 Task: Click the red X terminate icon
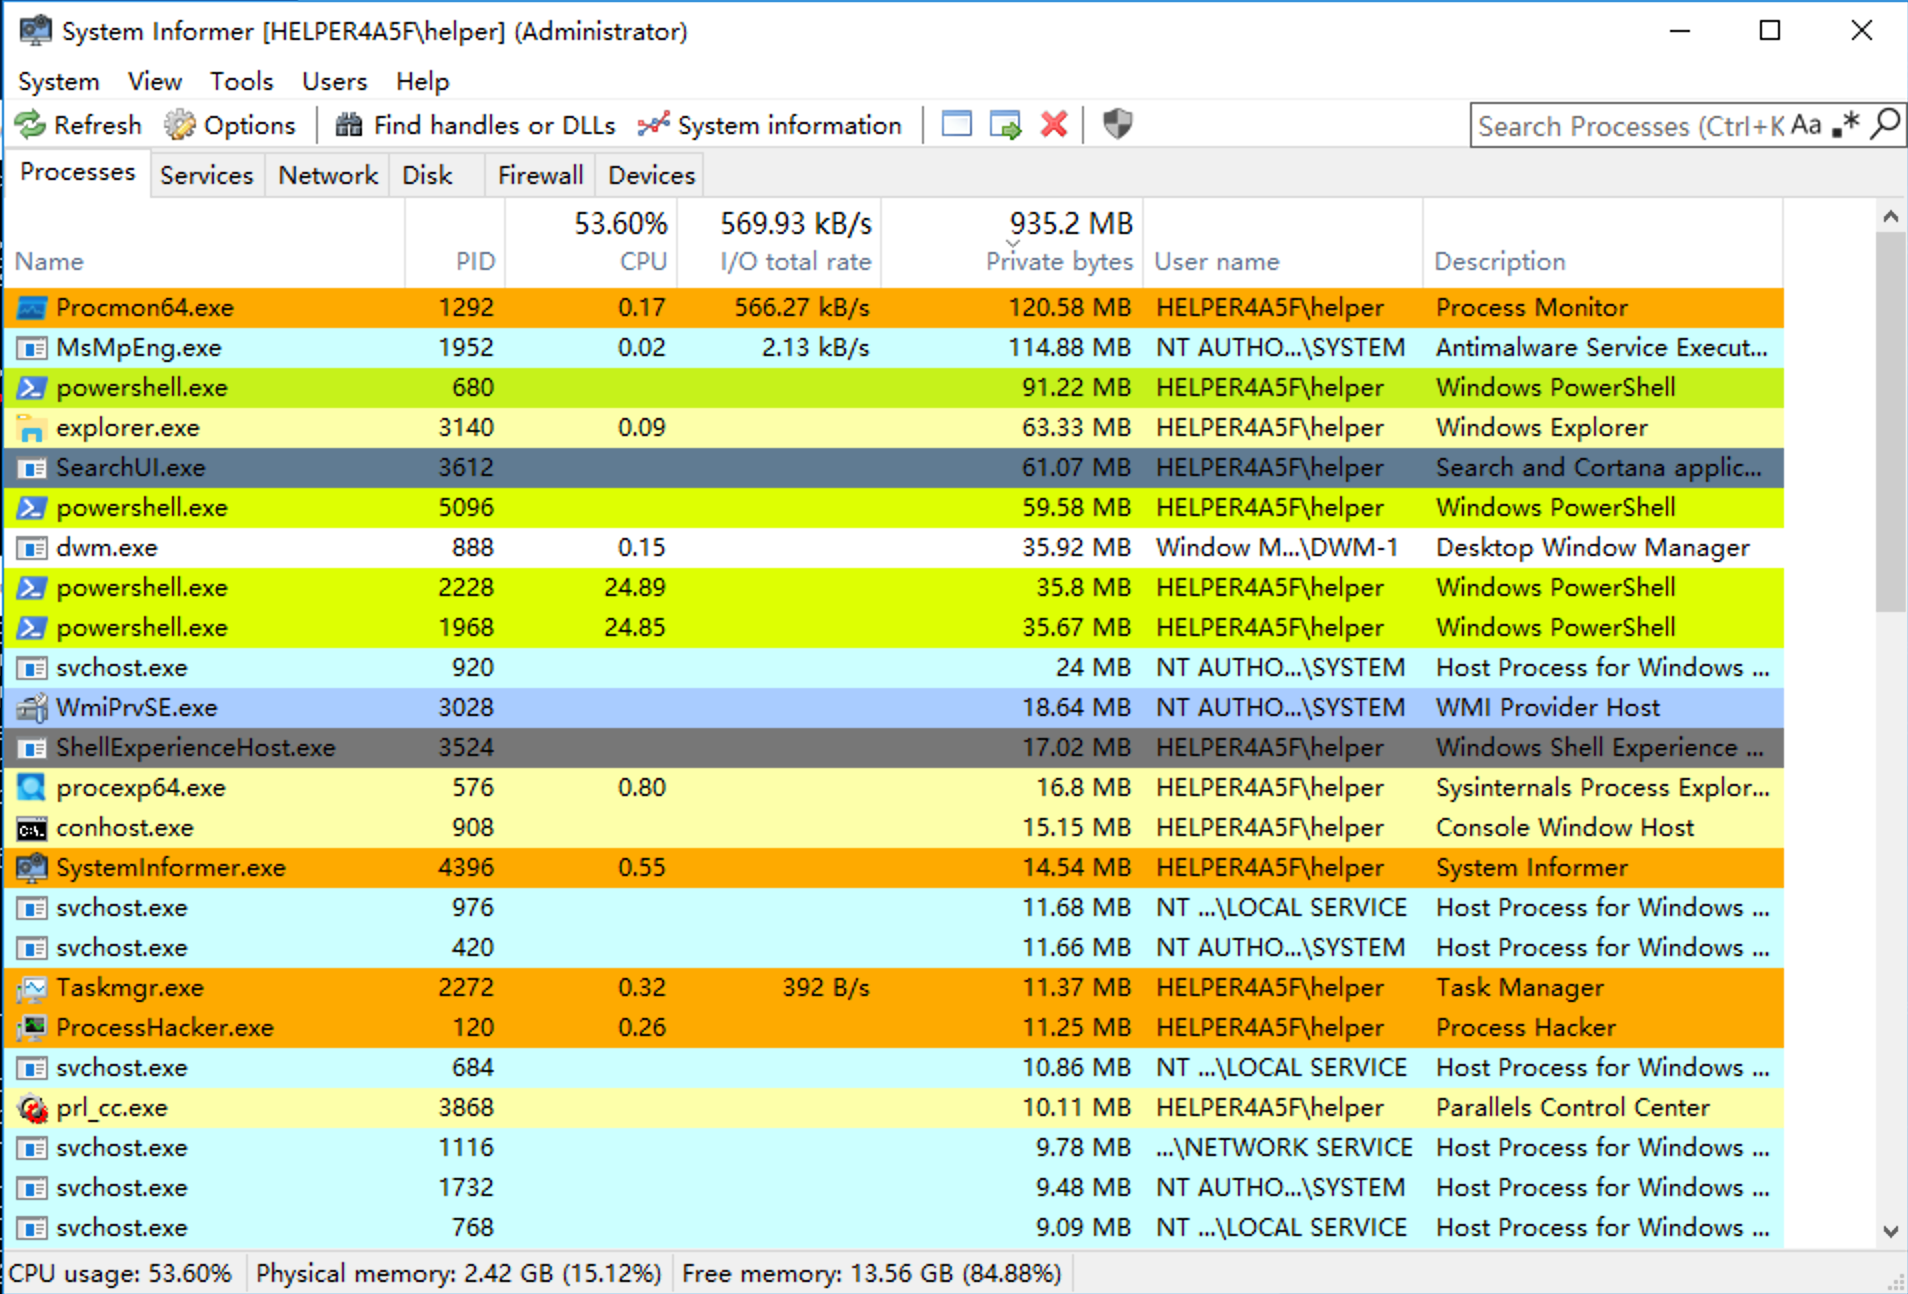pos(1054,125)
